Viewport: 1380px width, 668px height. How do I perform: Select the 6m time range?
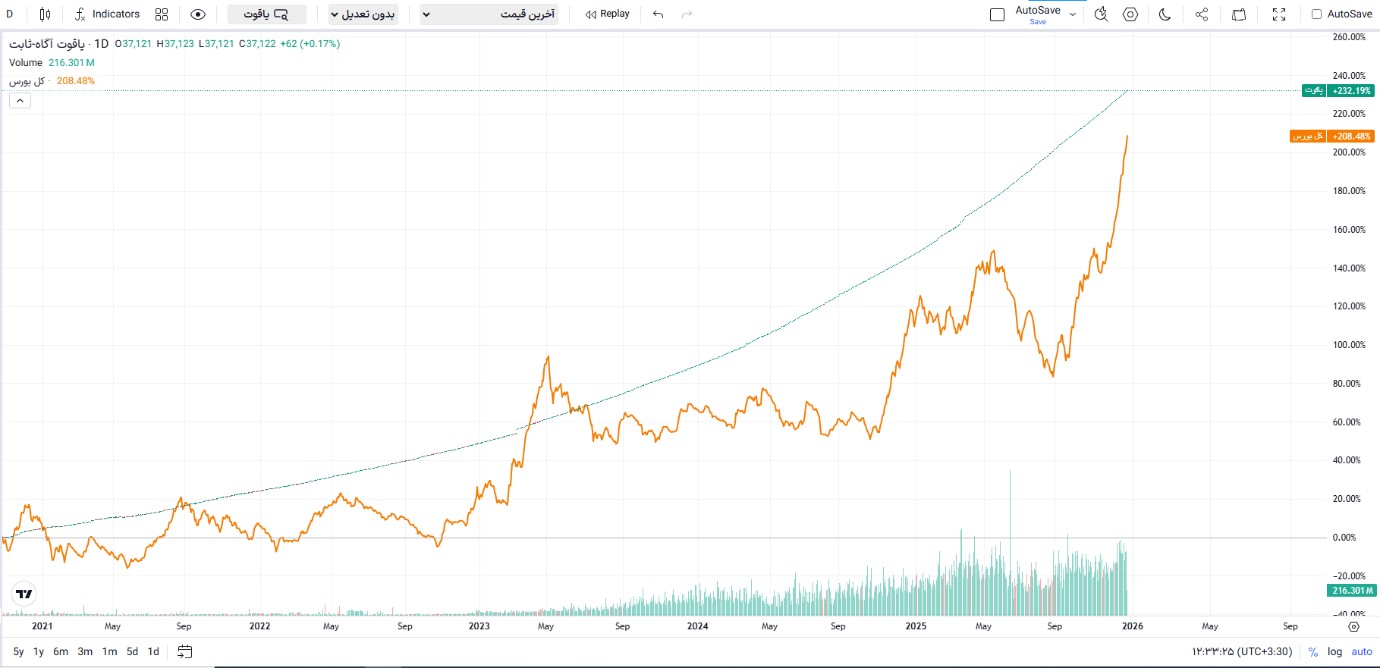click(61, 651)
